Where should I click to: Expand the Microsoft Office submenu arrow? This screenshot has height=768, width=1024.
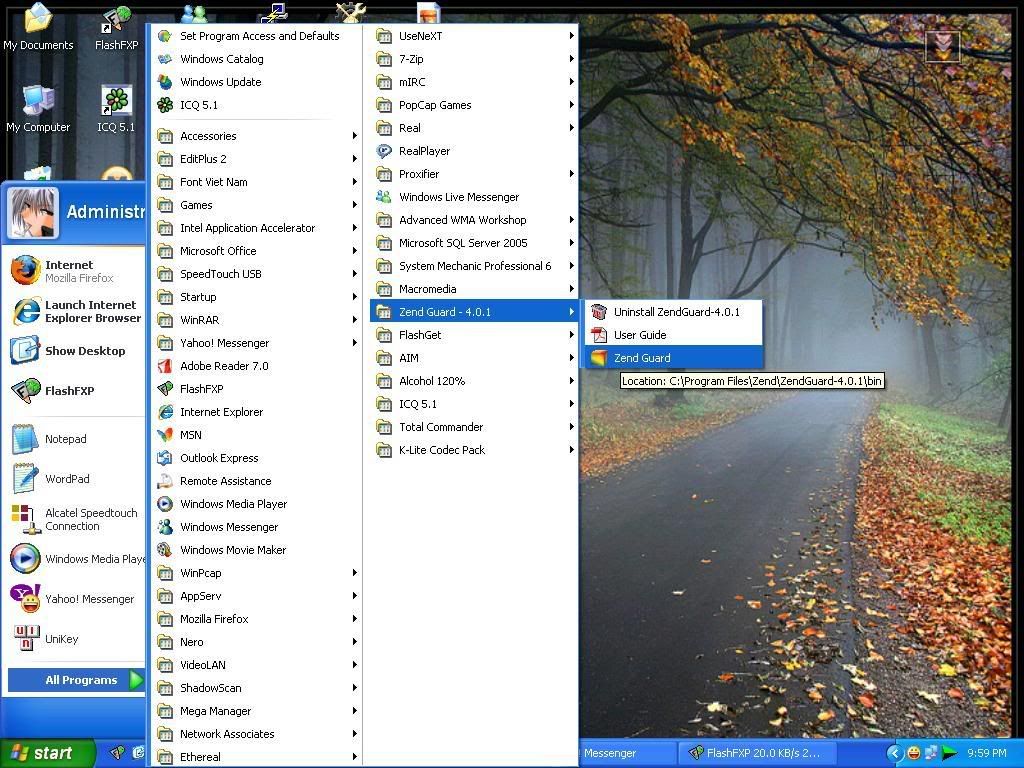tap(355, 251)
